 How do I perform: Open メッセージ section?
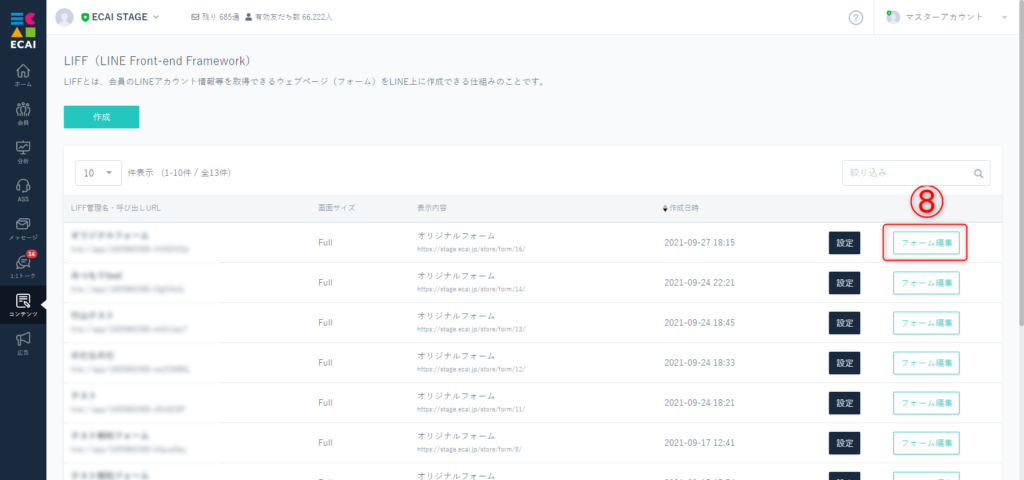23,228
